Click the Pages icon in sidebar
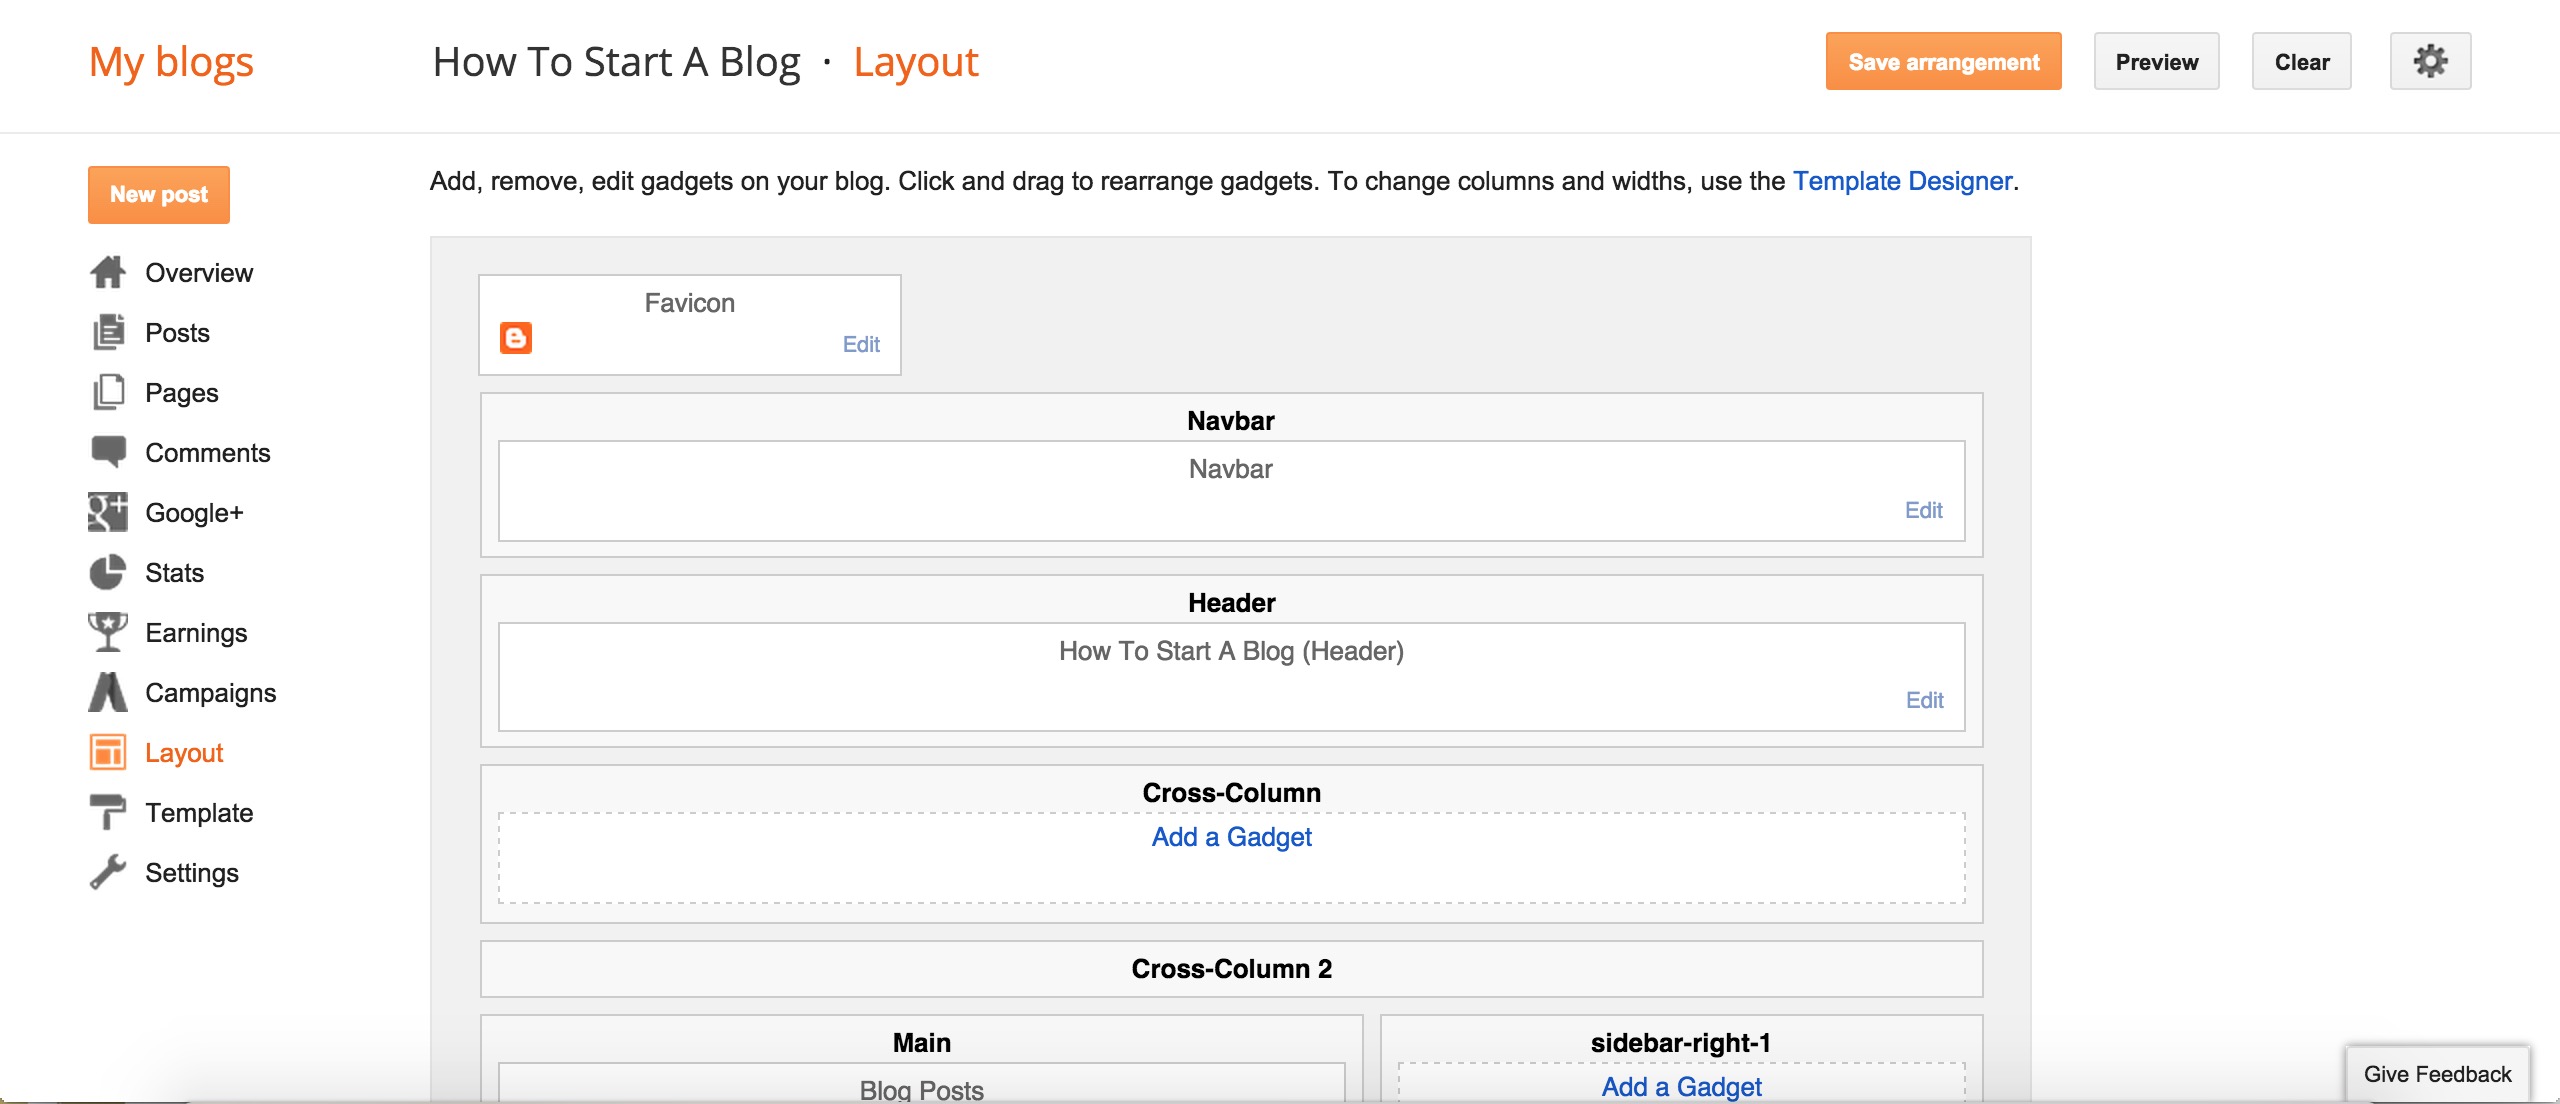The height and width of the screenshot is (1104, 2560). [108, 392]
